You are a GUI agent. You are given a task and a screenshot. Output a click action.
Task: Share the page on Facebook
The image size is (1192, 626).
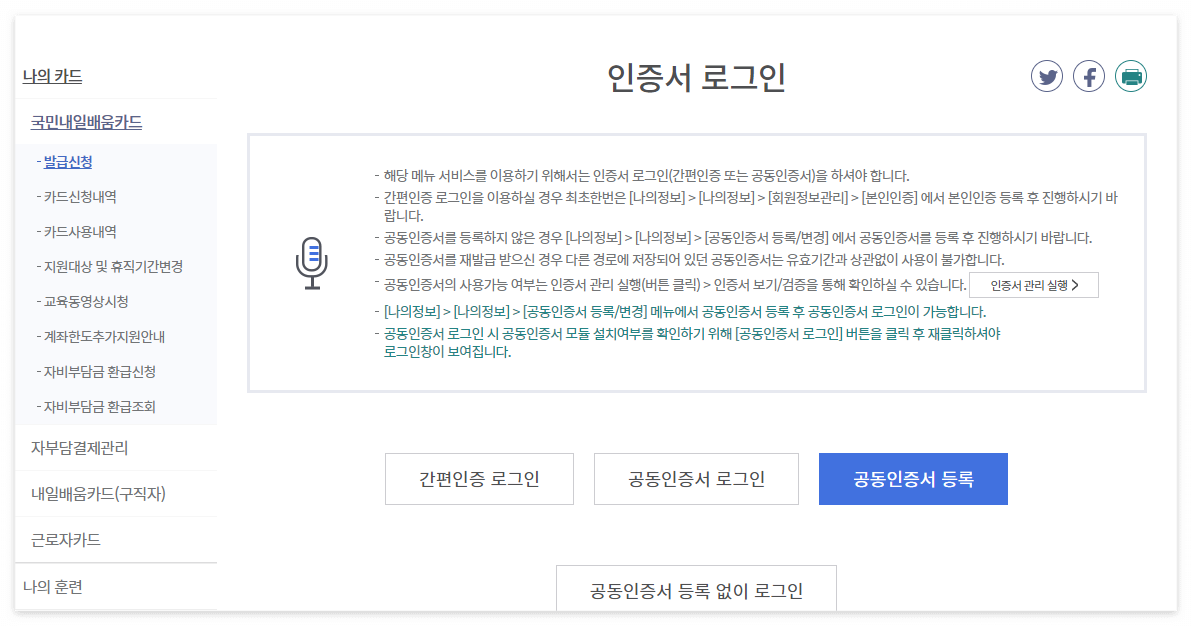tap(1089, 75)
